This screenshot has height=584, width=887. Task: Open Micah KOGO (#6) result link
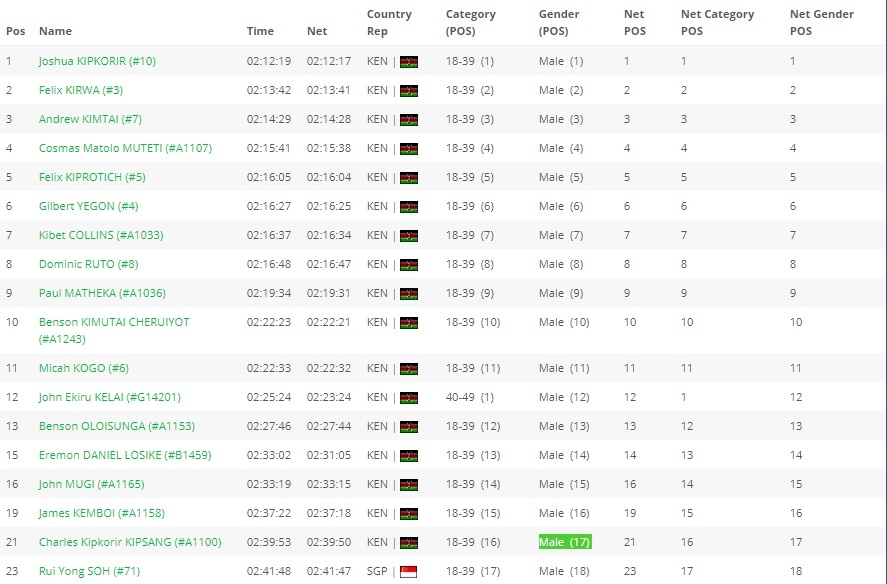pyautogui.click(x=84, y=368)
